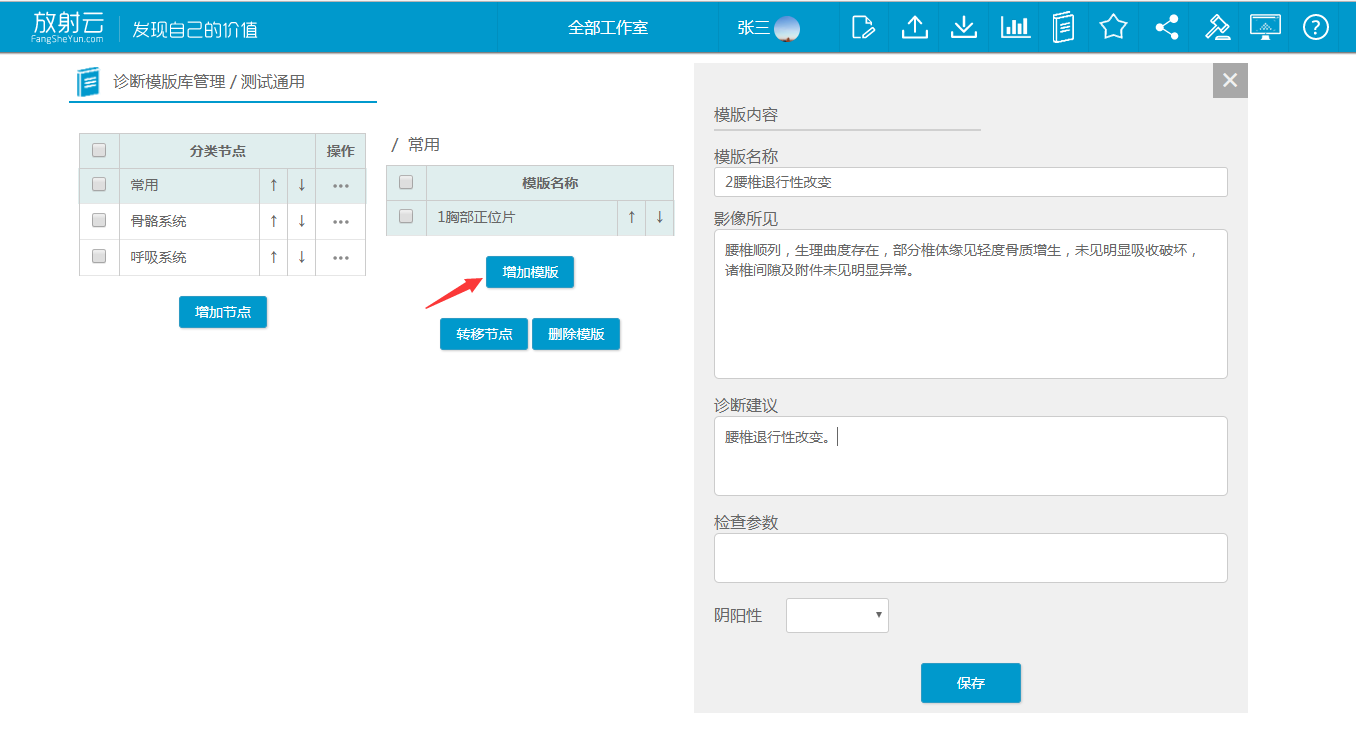Click the upload icon in top toolbar
Viewport: 1356px width, 741px height.
[914, 27]
